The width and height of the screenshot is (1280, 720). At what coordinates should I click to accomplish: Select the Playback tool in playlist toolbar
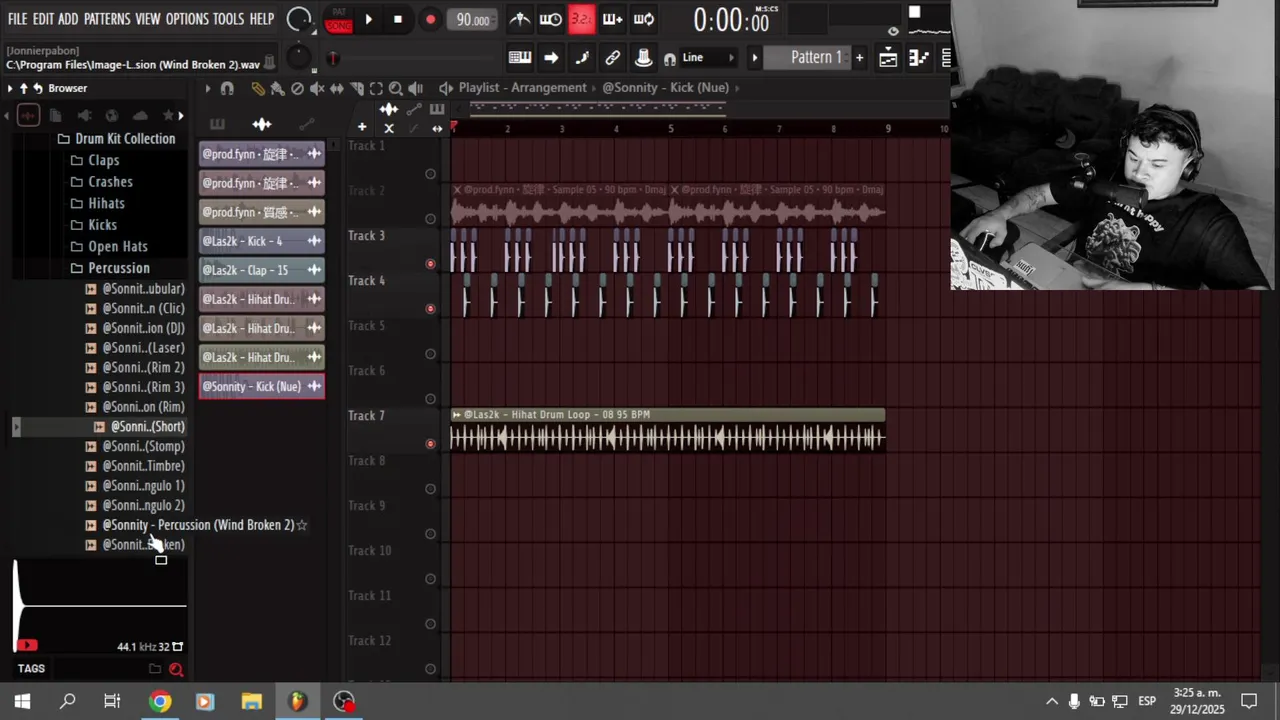(x=416, y=88)
